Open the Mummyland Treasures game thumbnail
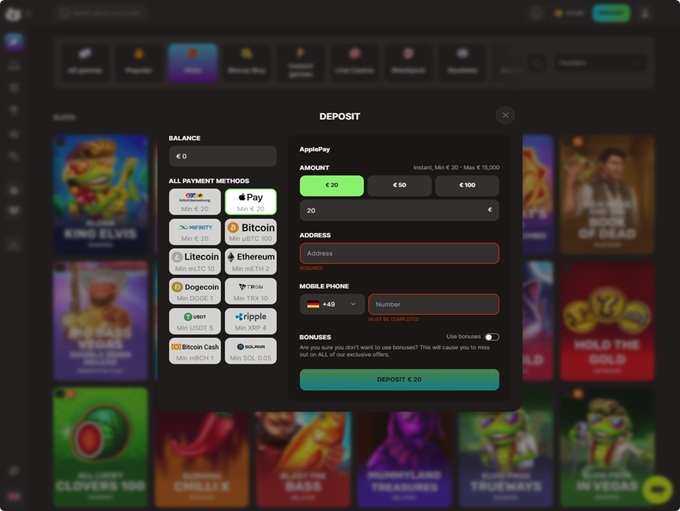This screenshot has height=511, width=680. pos(405,459)
